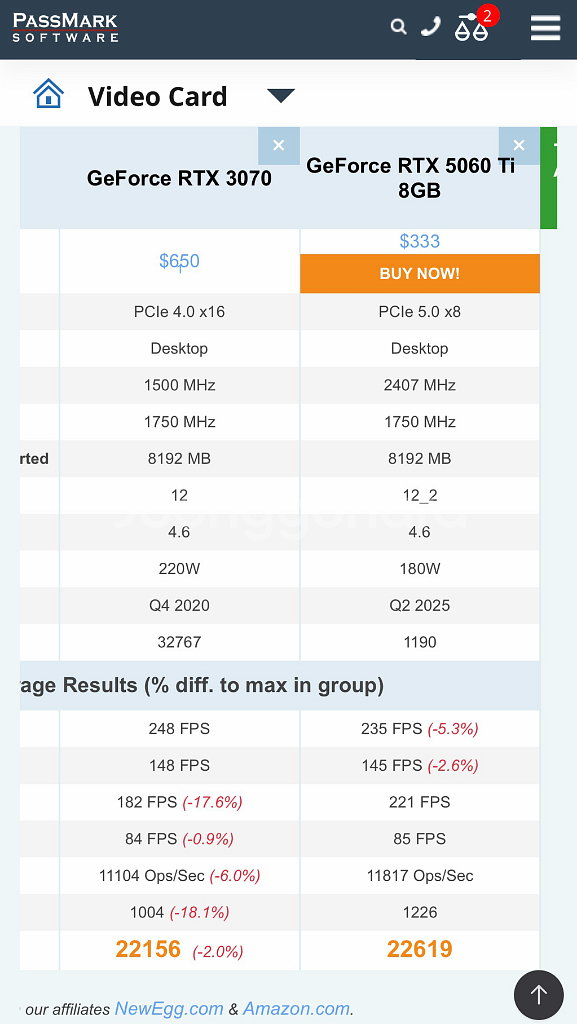577x1024 pixels.
Task: Open the site search icon
Action: [399, 26]
